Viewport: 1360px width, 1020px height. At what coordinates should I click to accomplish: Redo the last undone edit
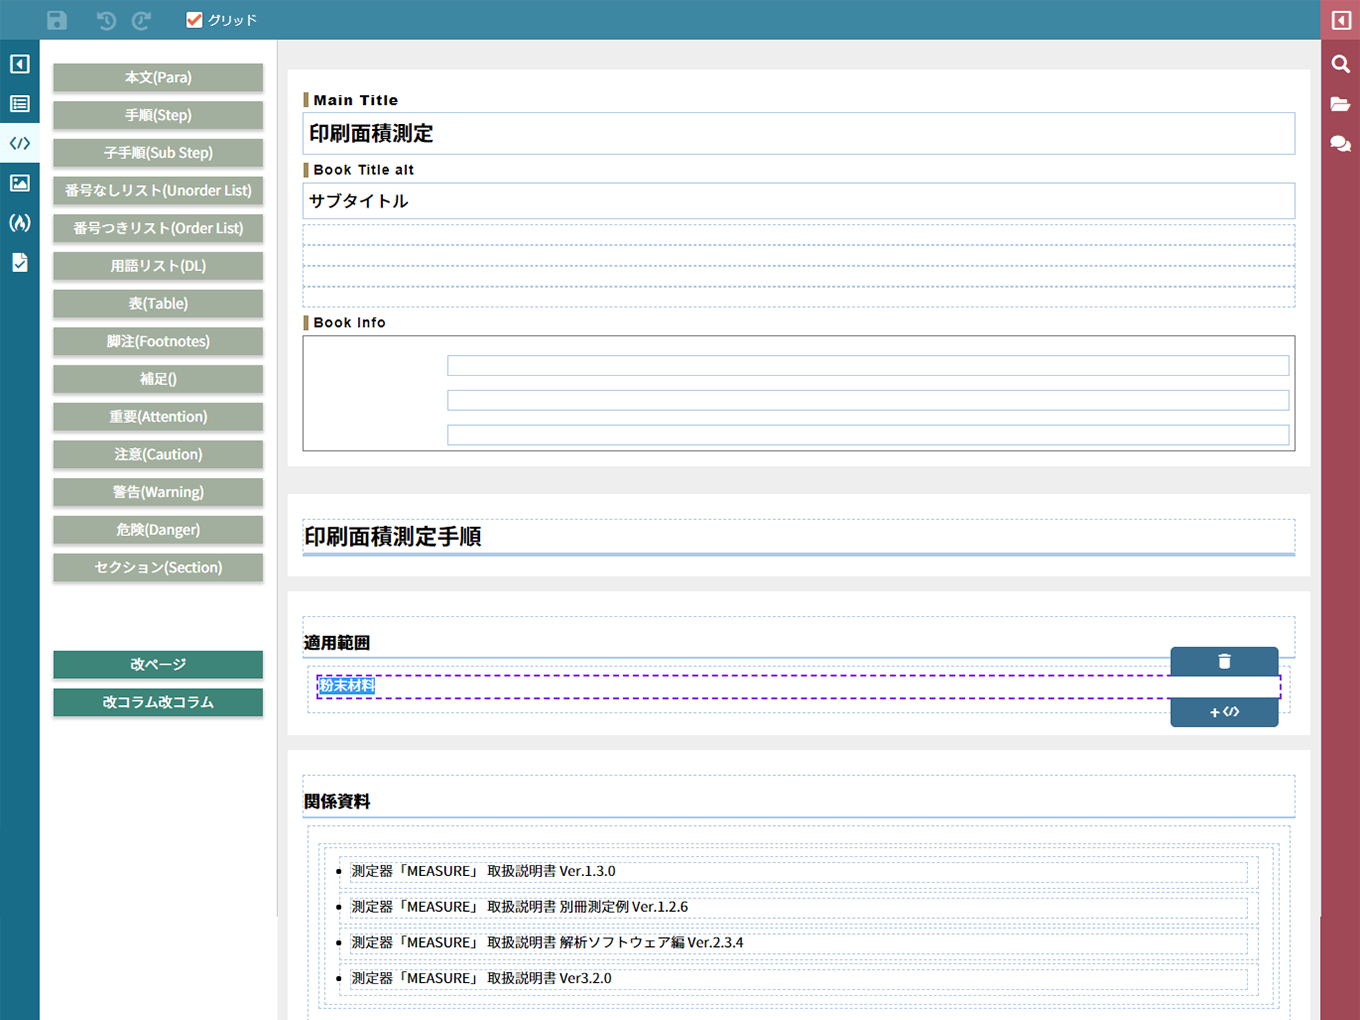point(142,20)
